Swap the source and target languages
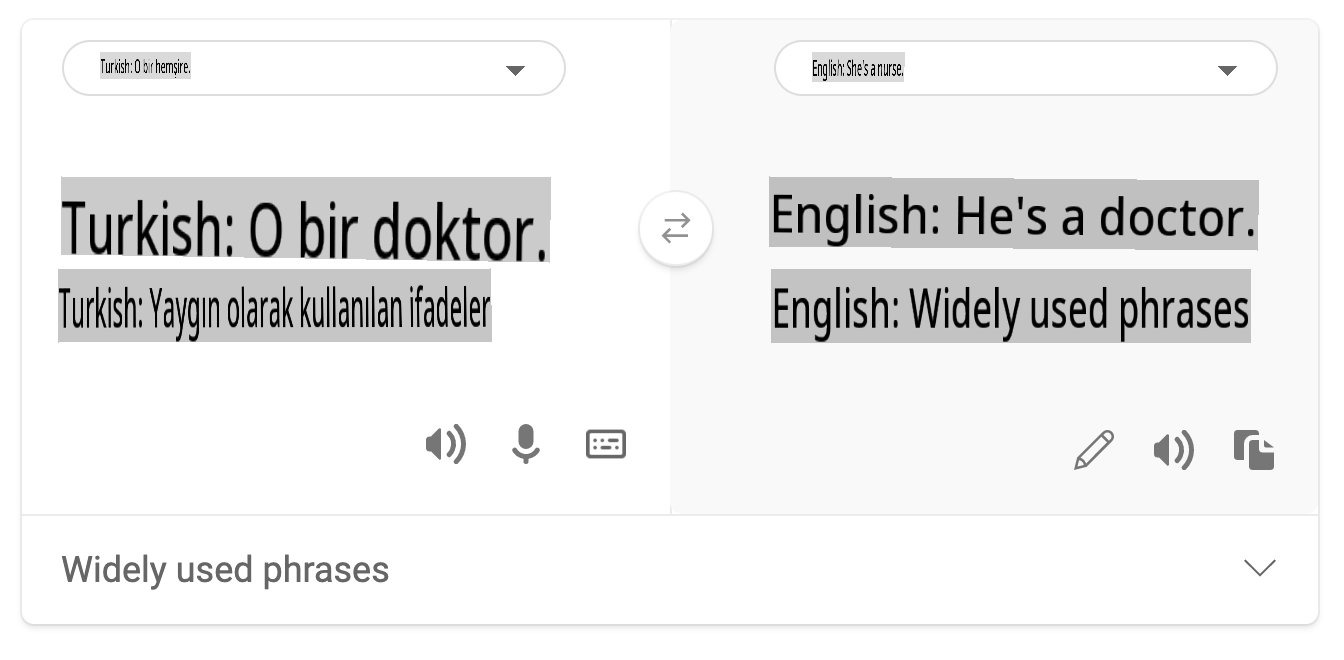Viewport: 1344px width, 660px height. tap(676, 229)
